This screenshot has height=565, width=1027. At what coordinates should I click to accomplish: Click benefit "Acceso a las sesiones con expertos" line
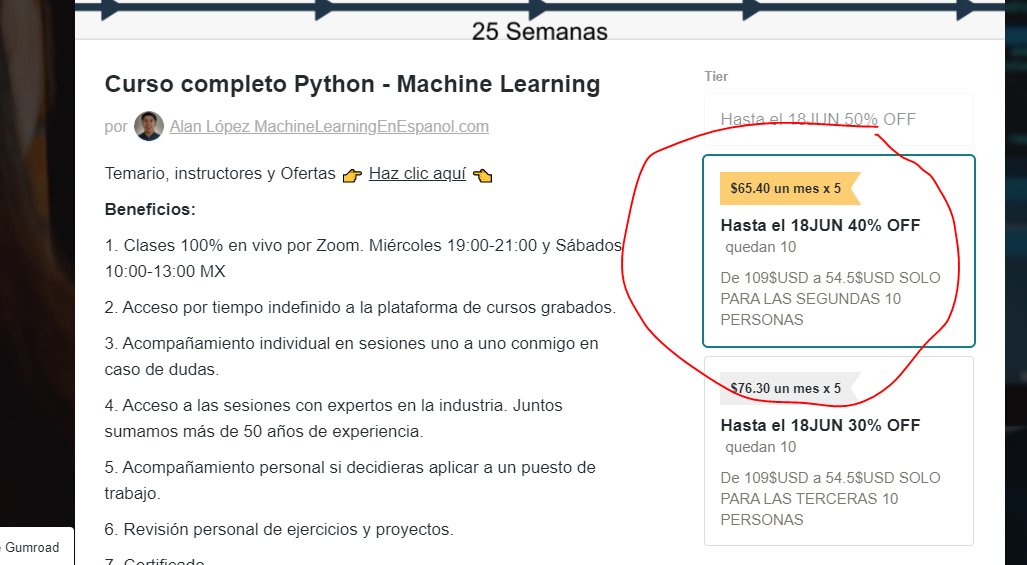(333, 418)
